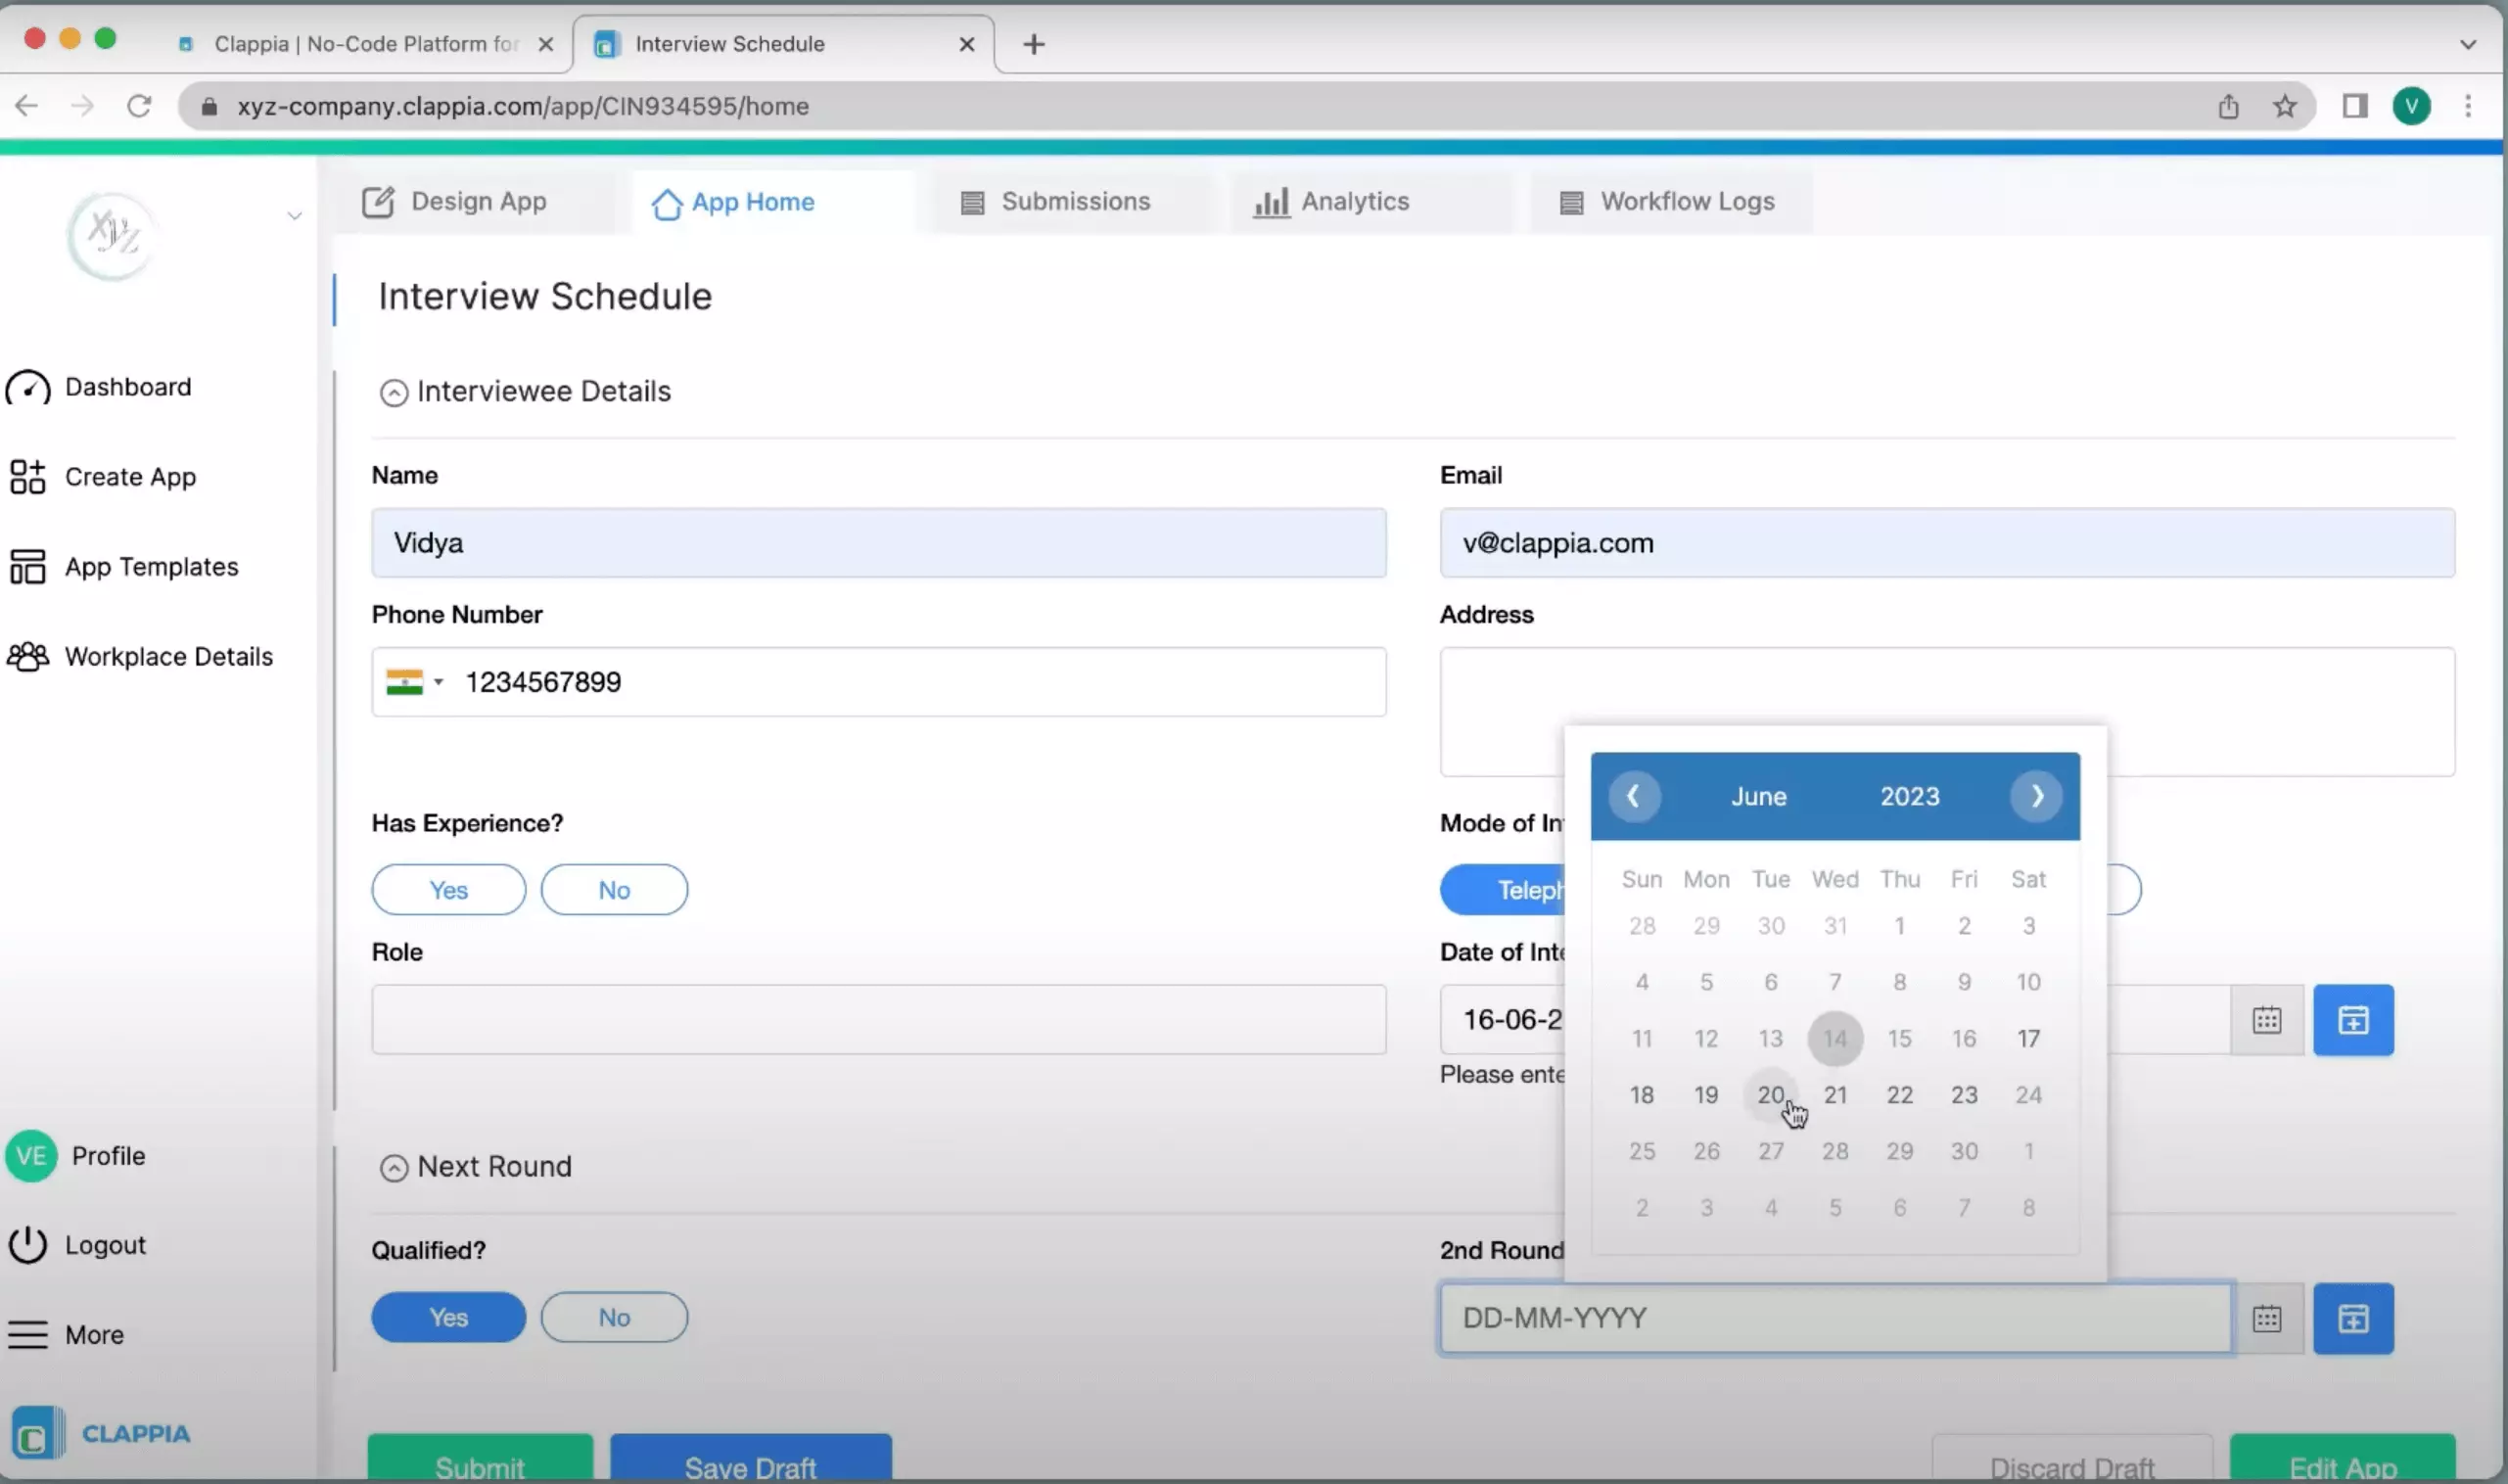Choose No under Qualified
2508x1484 pixels.
click(614, 1317)
